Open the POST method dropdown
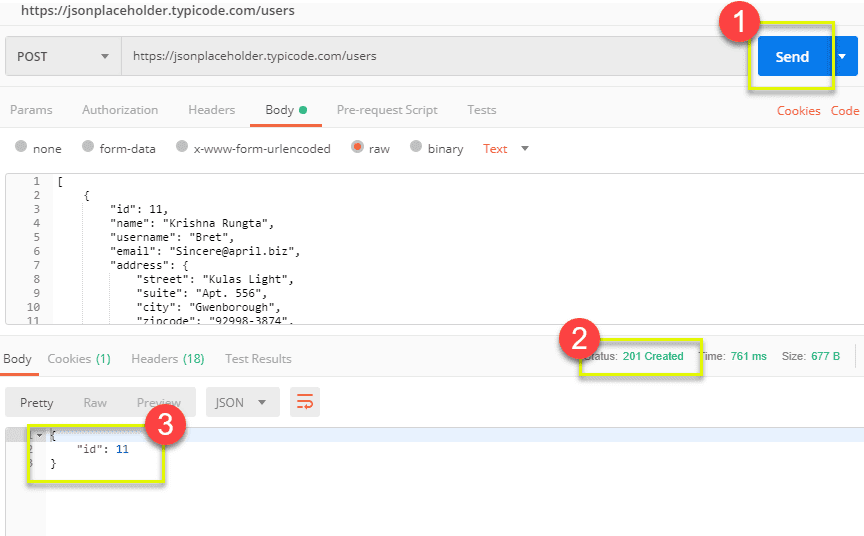Screen dimensions: 864x536 click(x=62, y=57)
